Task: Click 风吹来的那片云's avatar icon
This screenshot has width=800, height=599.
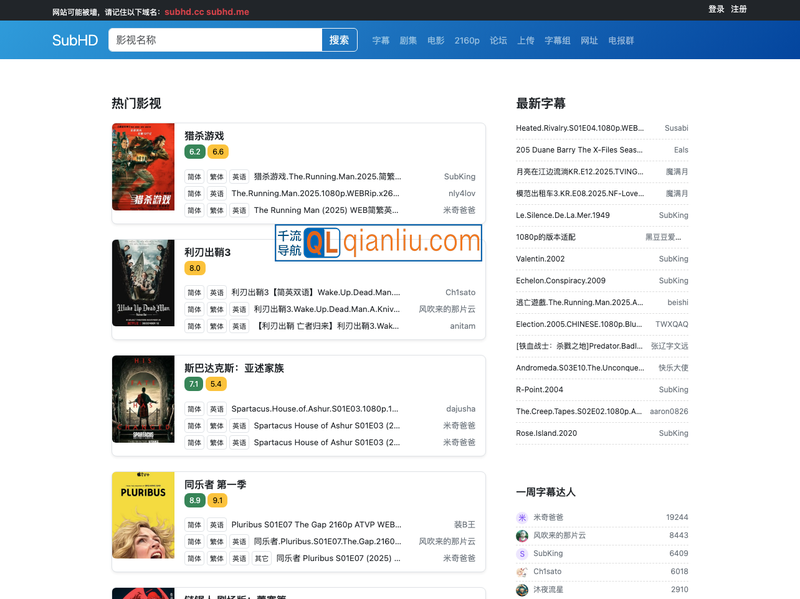Action: 522,535
